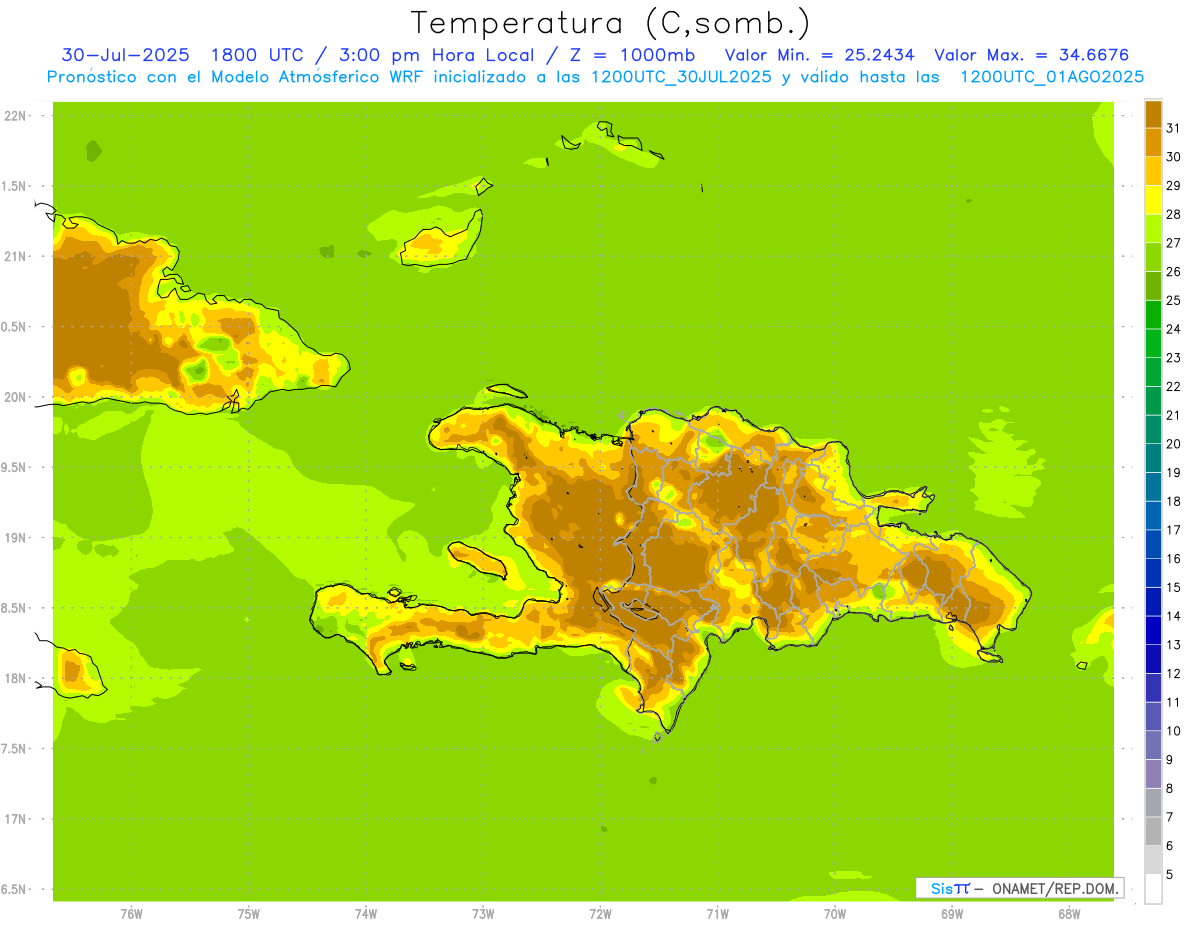This screenshot has width=1200, height=927.
Task: Click the "19N" latitude axis label
Action: pos(15,538)
